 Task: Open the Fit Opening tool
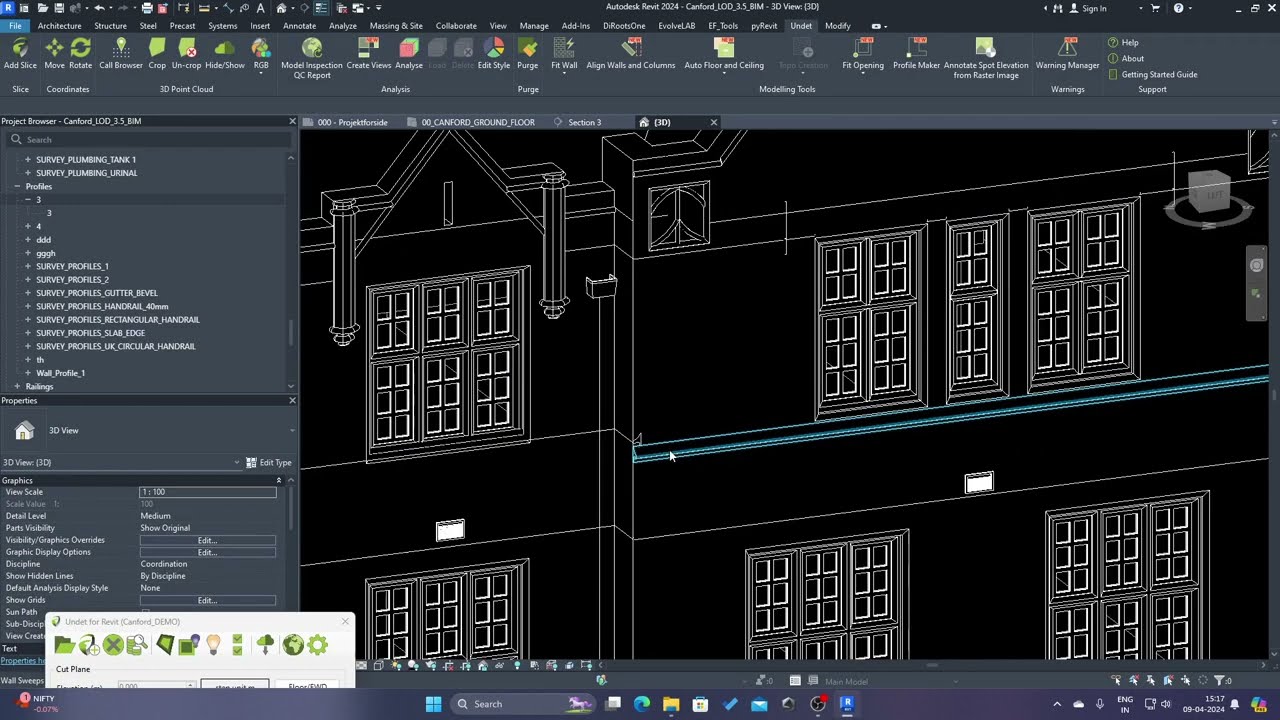[863, 54]
